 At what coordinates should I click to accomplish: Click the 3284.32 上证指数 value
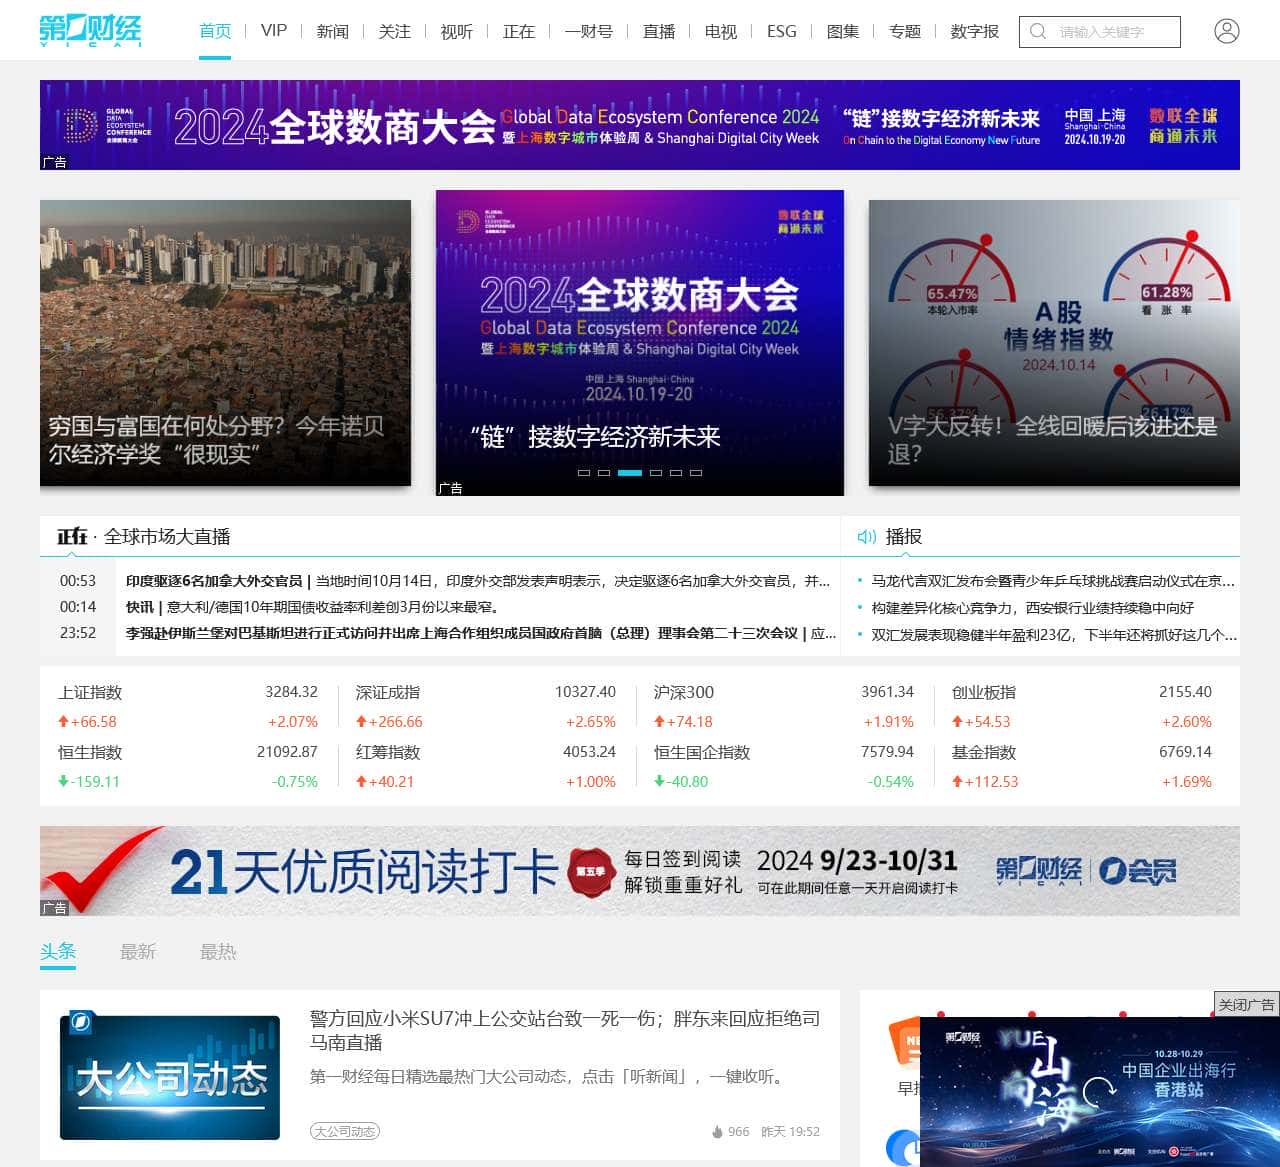tap(291, 692)
